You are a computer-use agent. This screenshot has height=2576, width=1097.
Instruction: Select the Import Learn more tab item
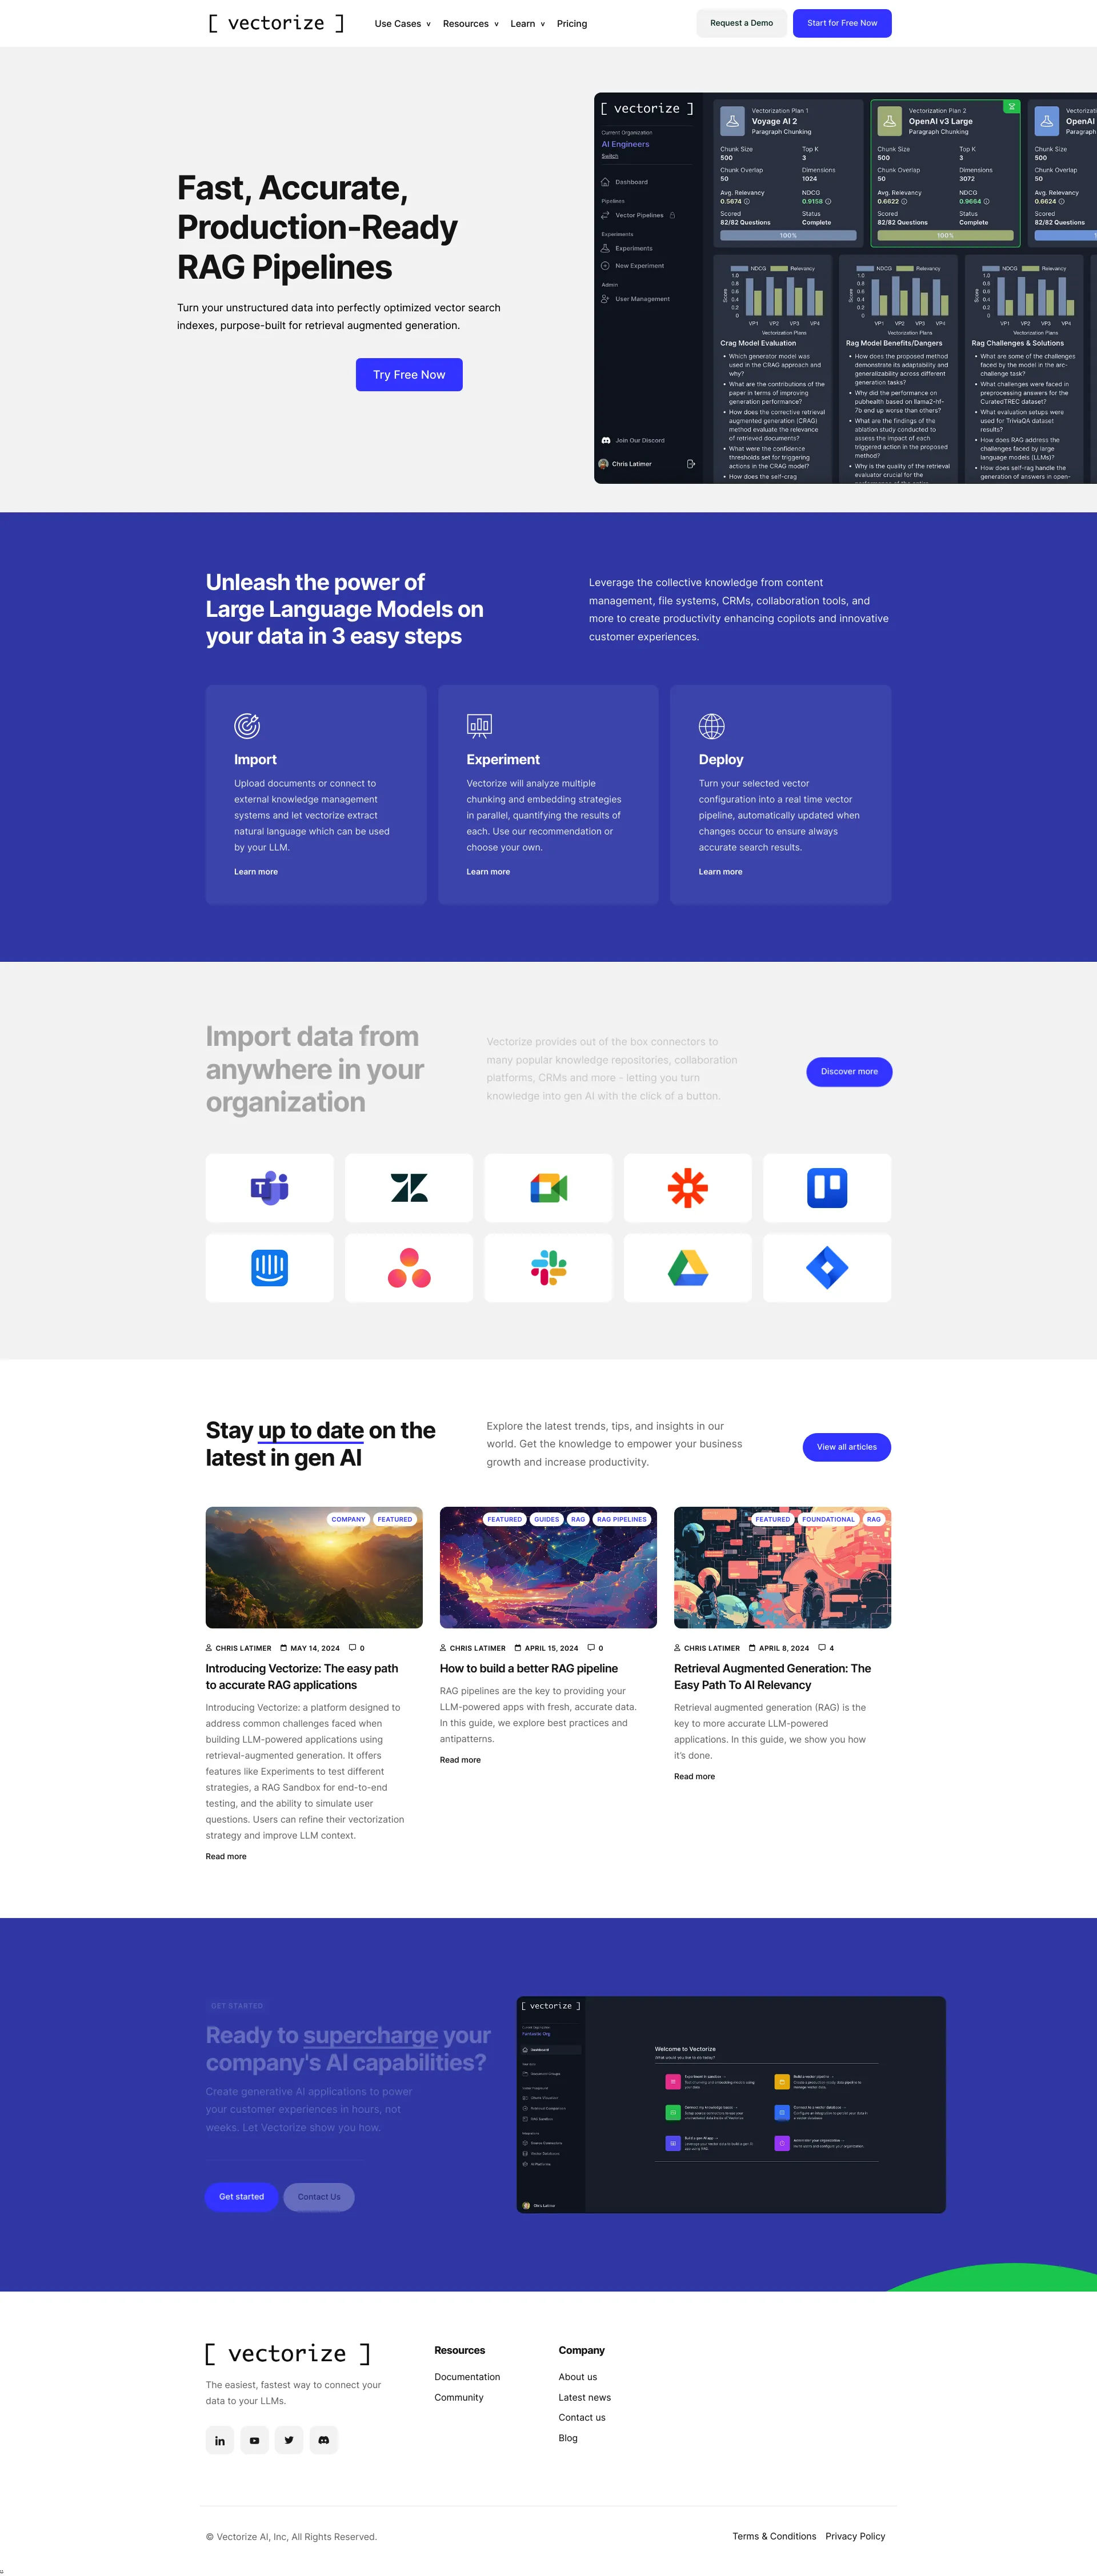255,870
